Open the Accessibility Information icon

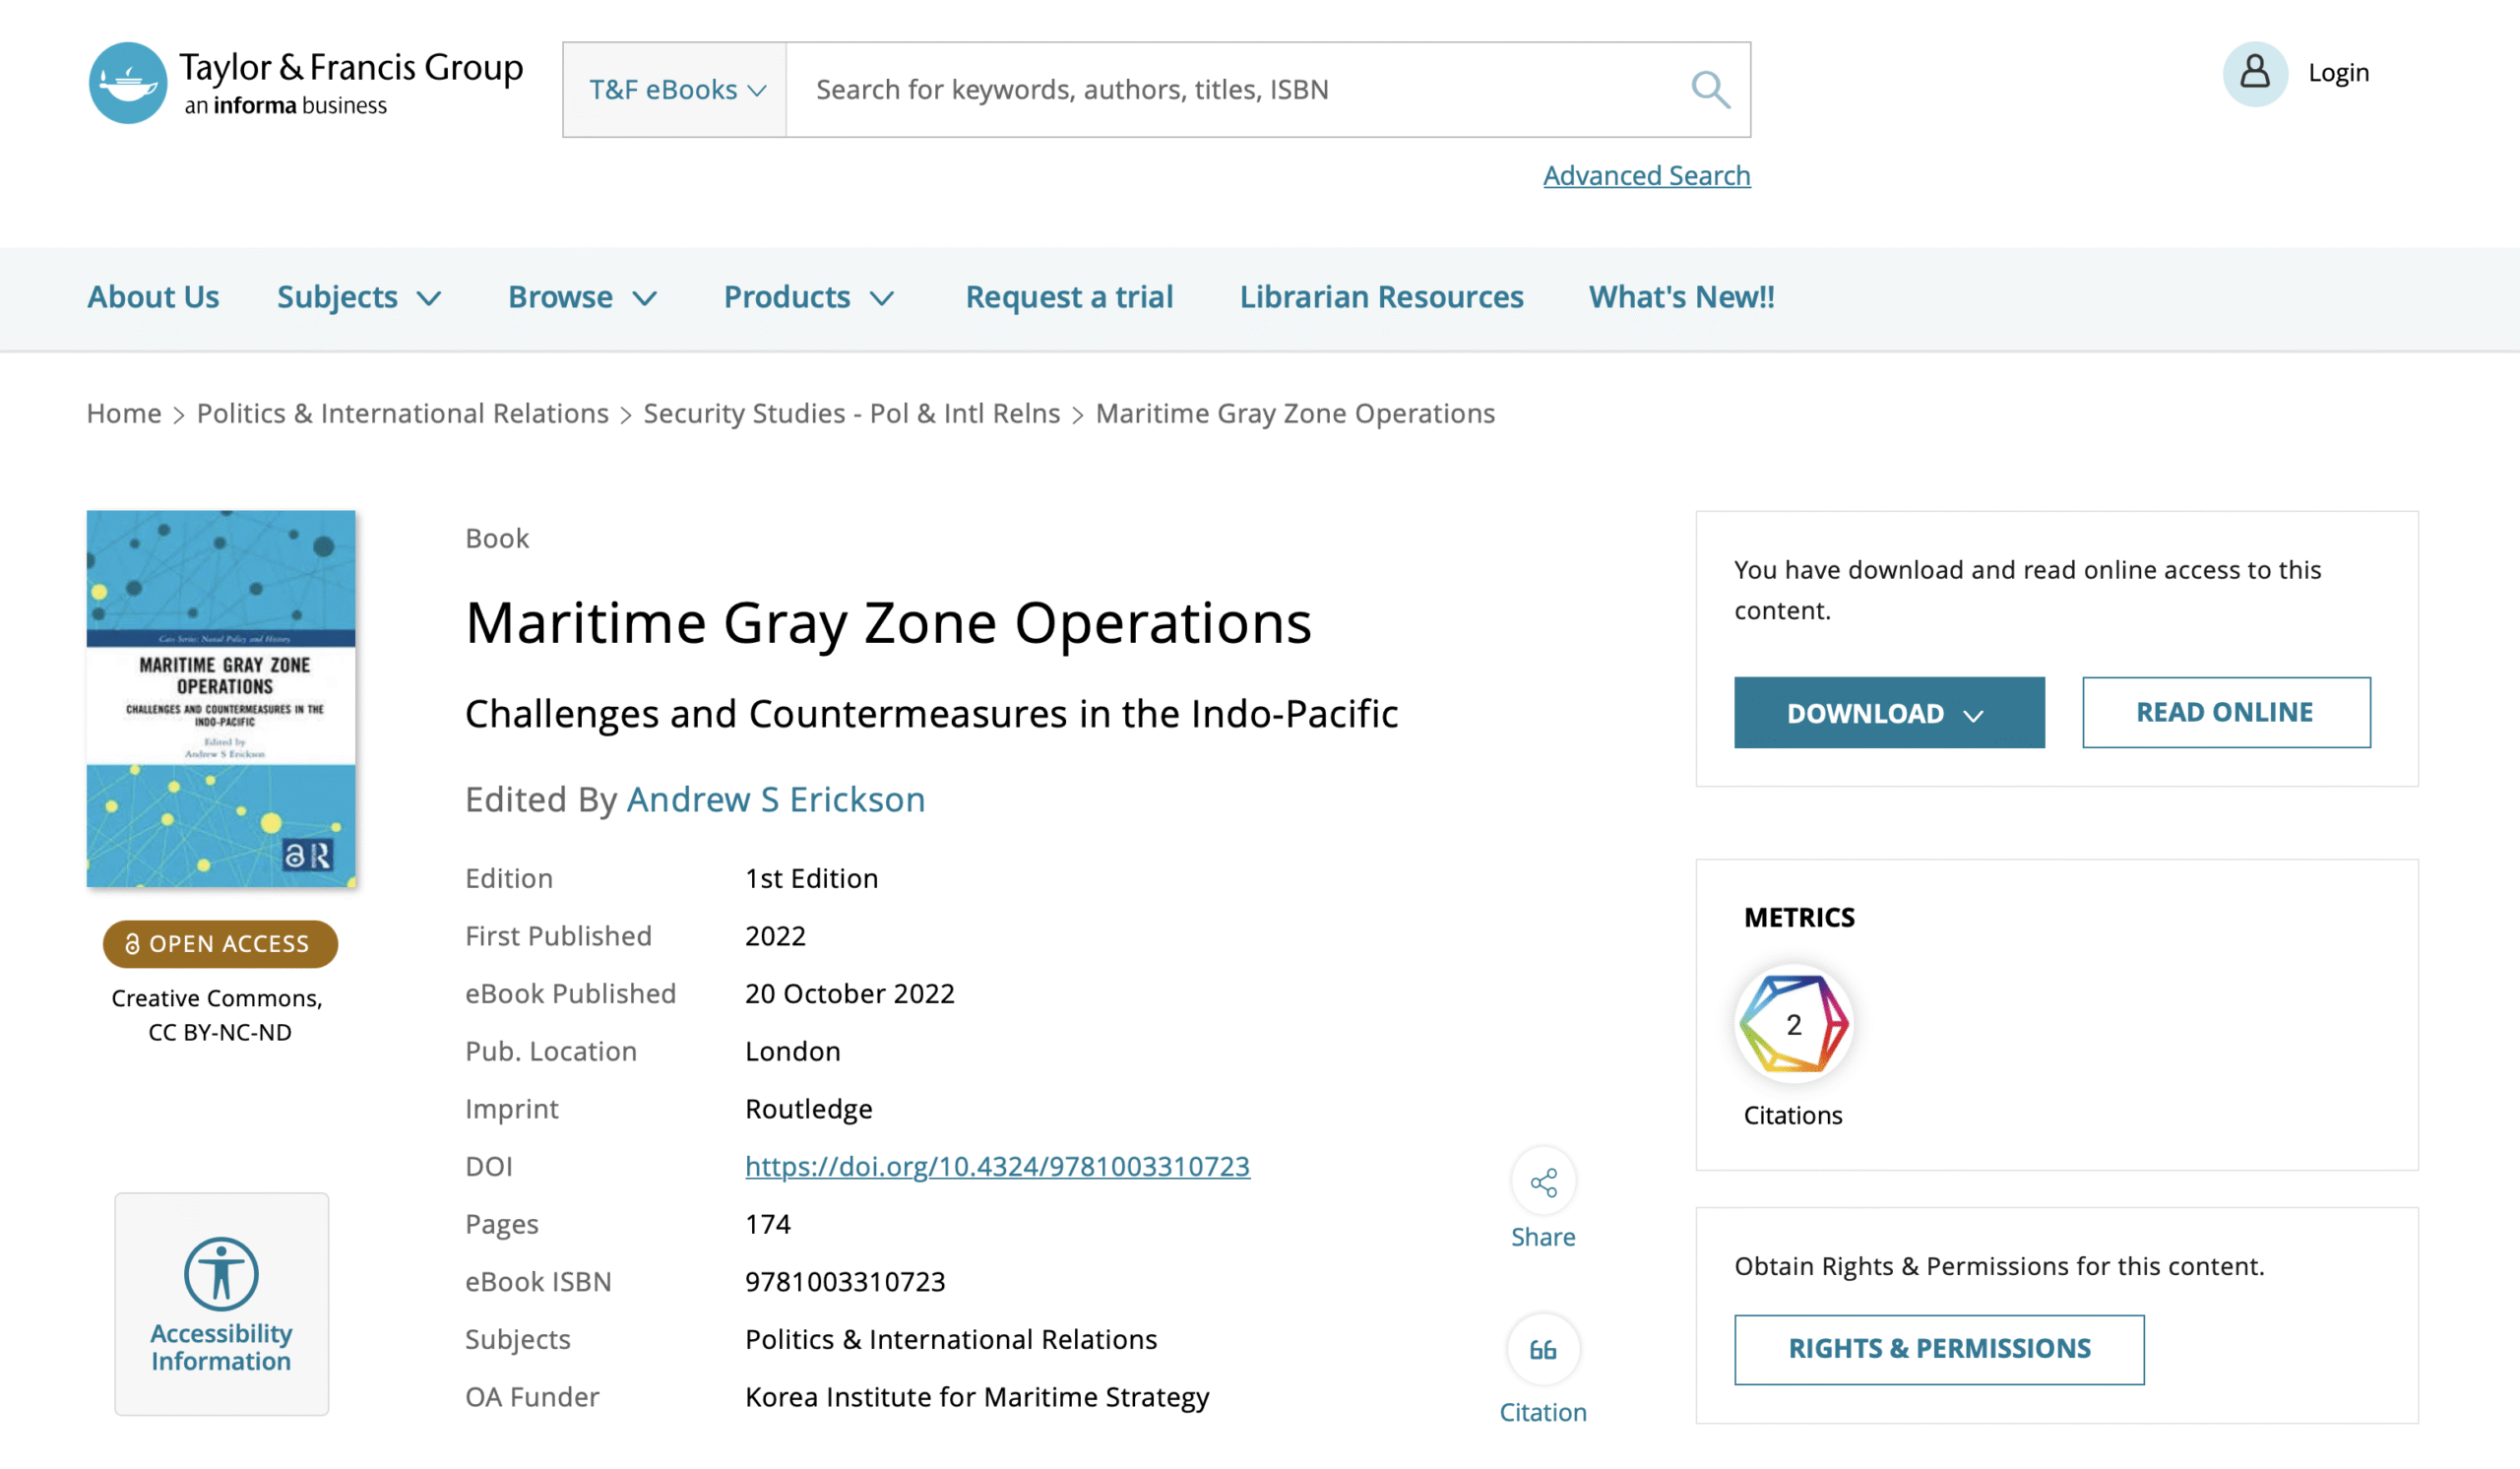click(221, 1273)
